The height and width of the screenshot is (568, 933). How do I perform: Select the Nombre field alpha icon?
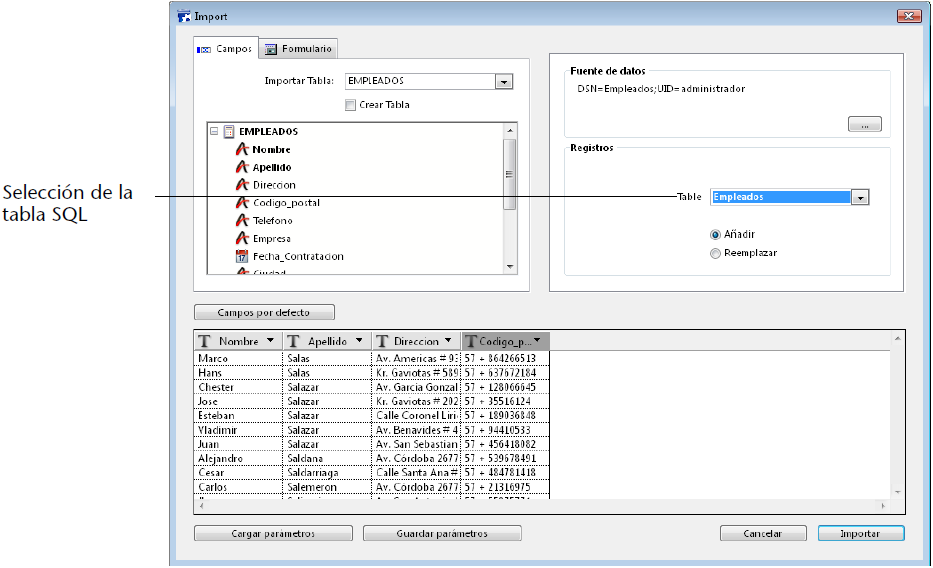(241, 149)
